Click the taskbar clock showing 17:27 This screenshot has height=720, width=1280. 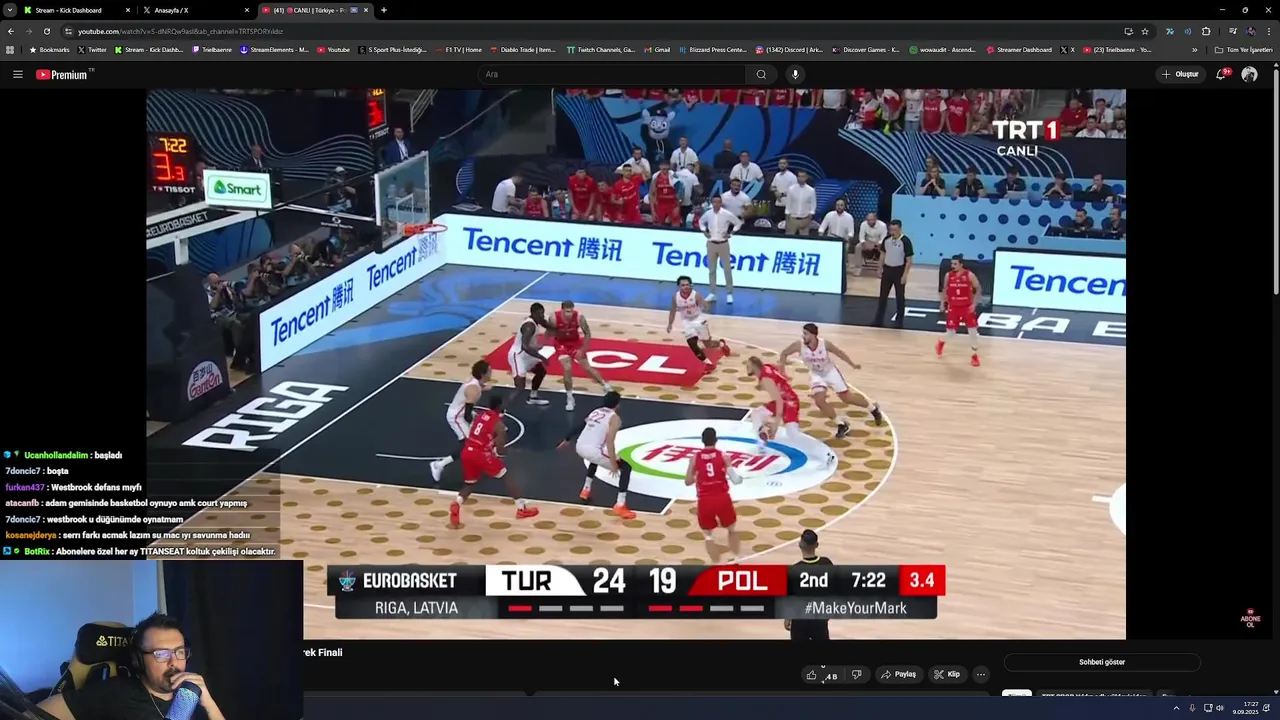(x=1244, y=708)
